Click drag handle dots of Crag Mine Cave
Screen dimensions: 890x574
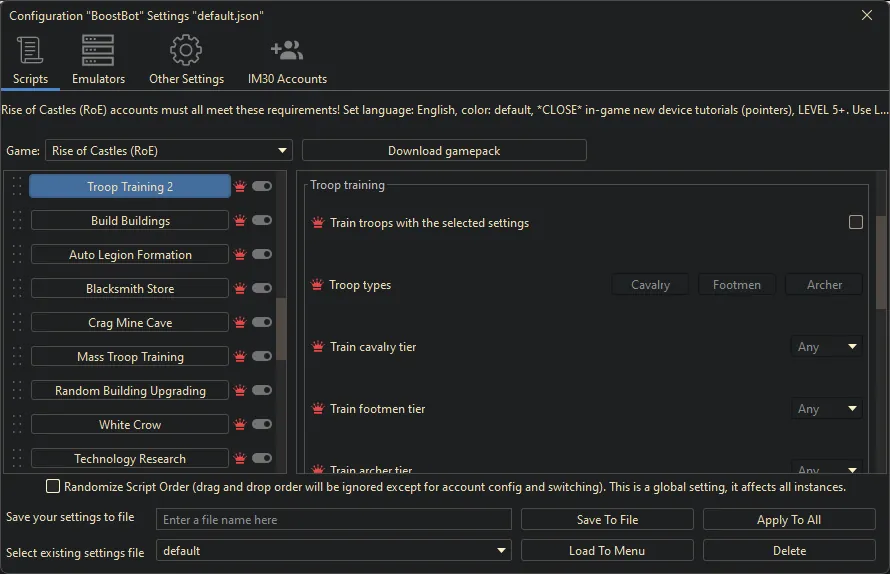17,322
